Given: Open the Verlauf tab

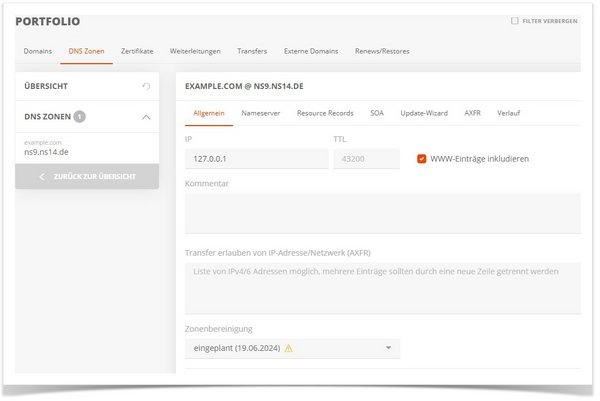Looking at the screenshot, I should click(508, 113).
